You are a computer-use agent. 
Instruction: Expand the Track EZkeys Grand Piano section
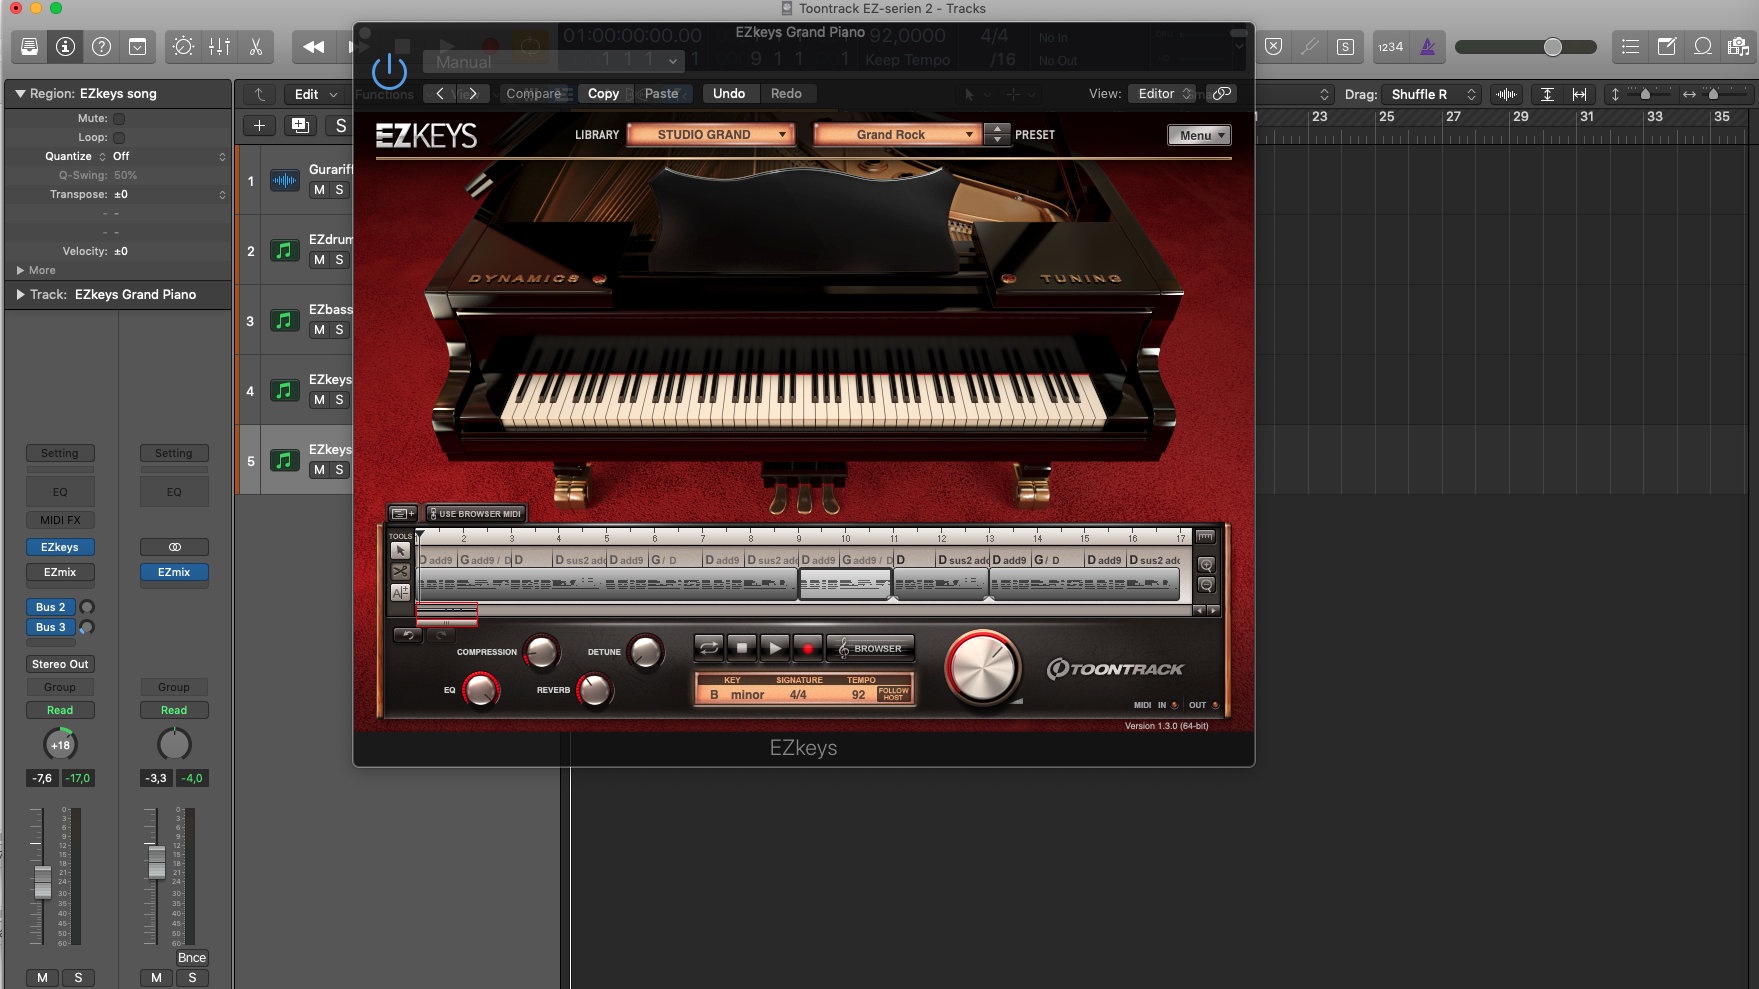(x=20, y=295)
